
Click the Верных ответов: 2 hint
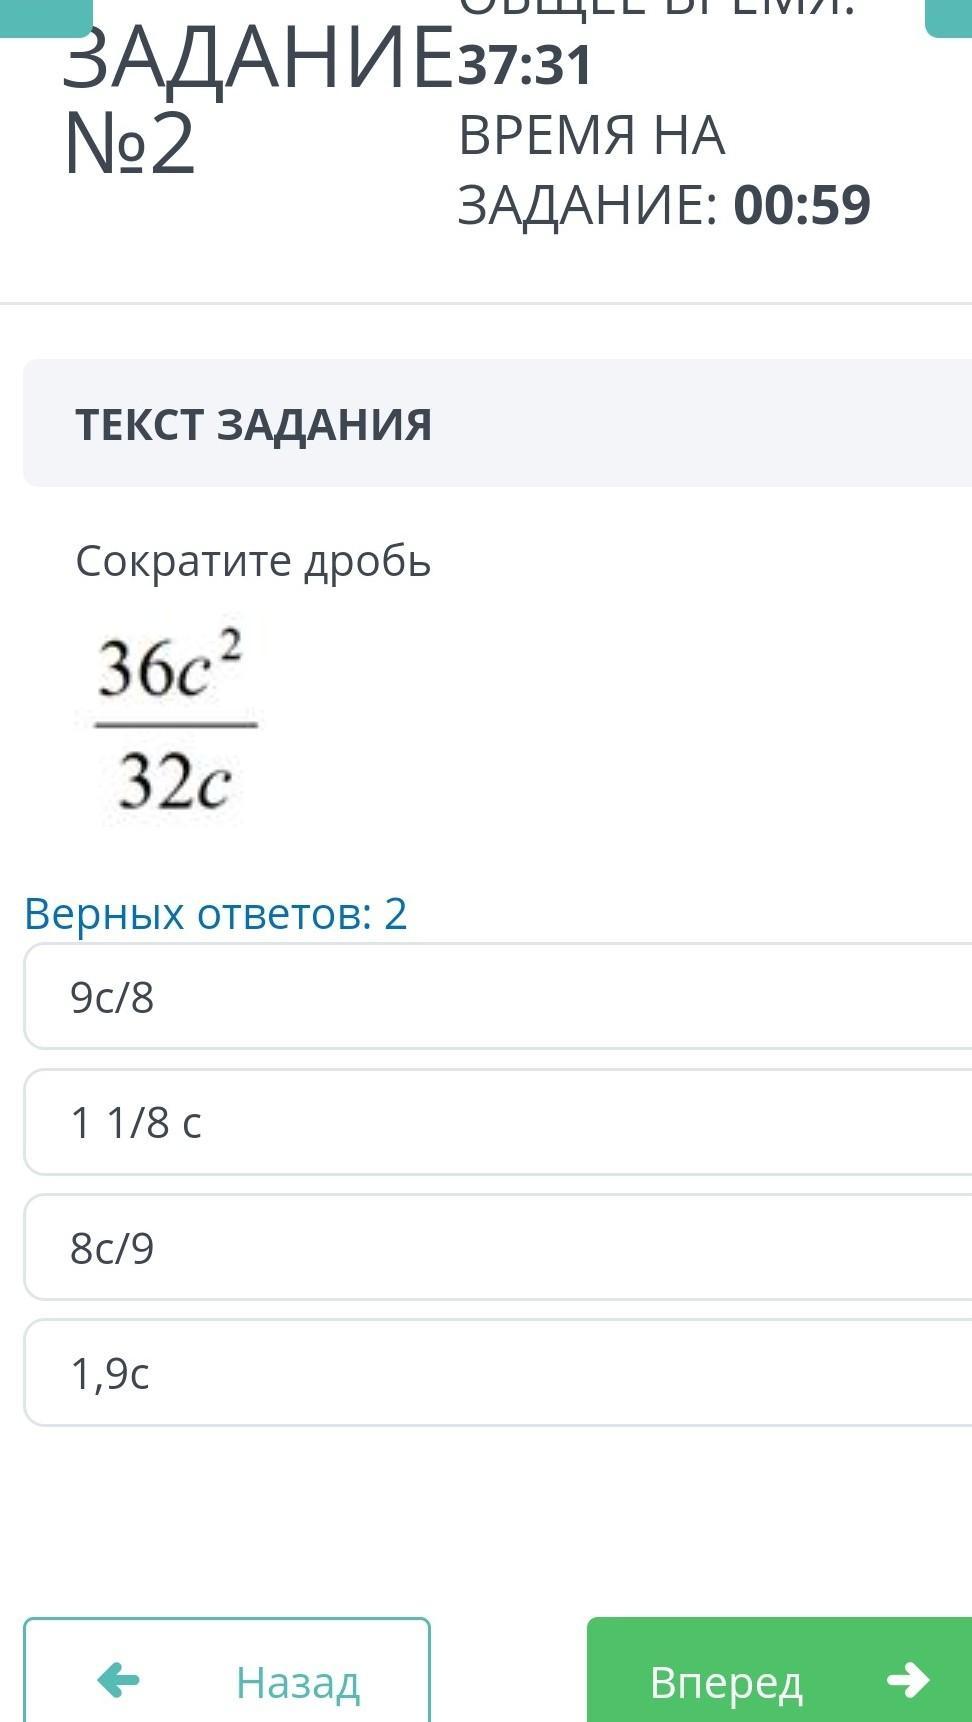pos(216,913)
